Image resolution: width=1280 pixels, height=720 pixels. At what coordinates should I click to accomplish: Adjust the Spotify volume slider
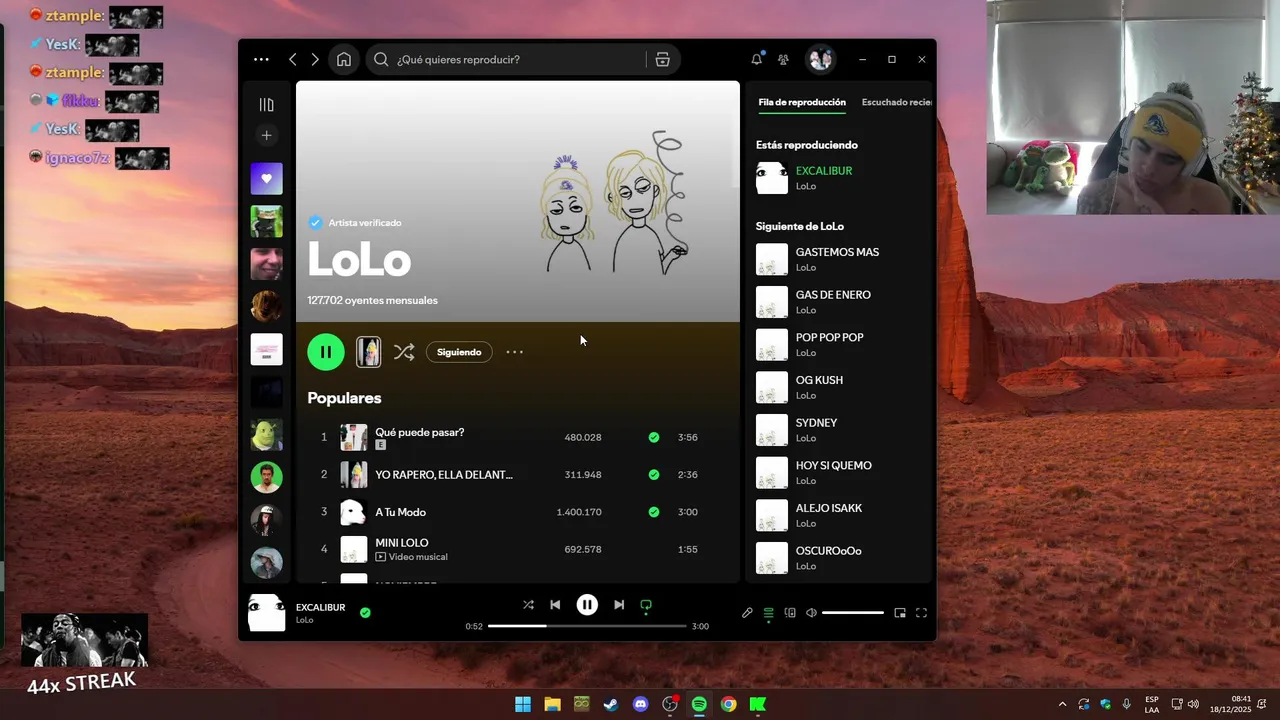853,613
